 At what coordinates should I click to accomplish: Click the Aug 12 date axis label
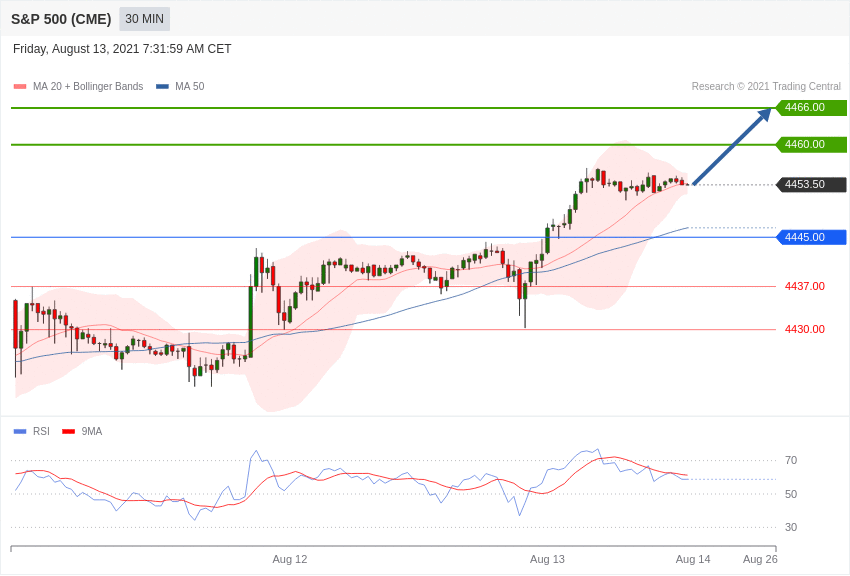pyautogui.click(x=289, y=559)
